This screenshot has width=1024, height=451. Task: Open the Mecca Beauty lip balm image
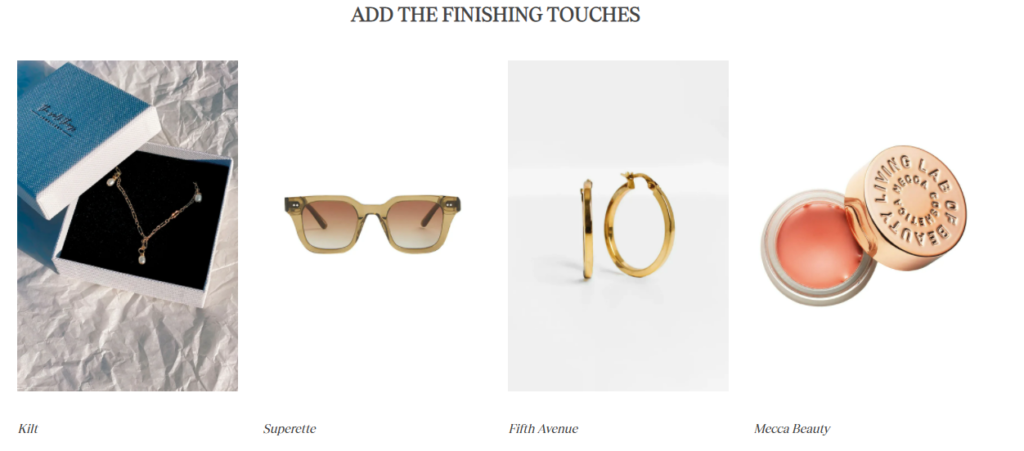(x=863, y=225)
